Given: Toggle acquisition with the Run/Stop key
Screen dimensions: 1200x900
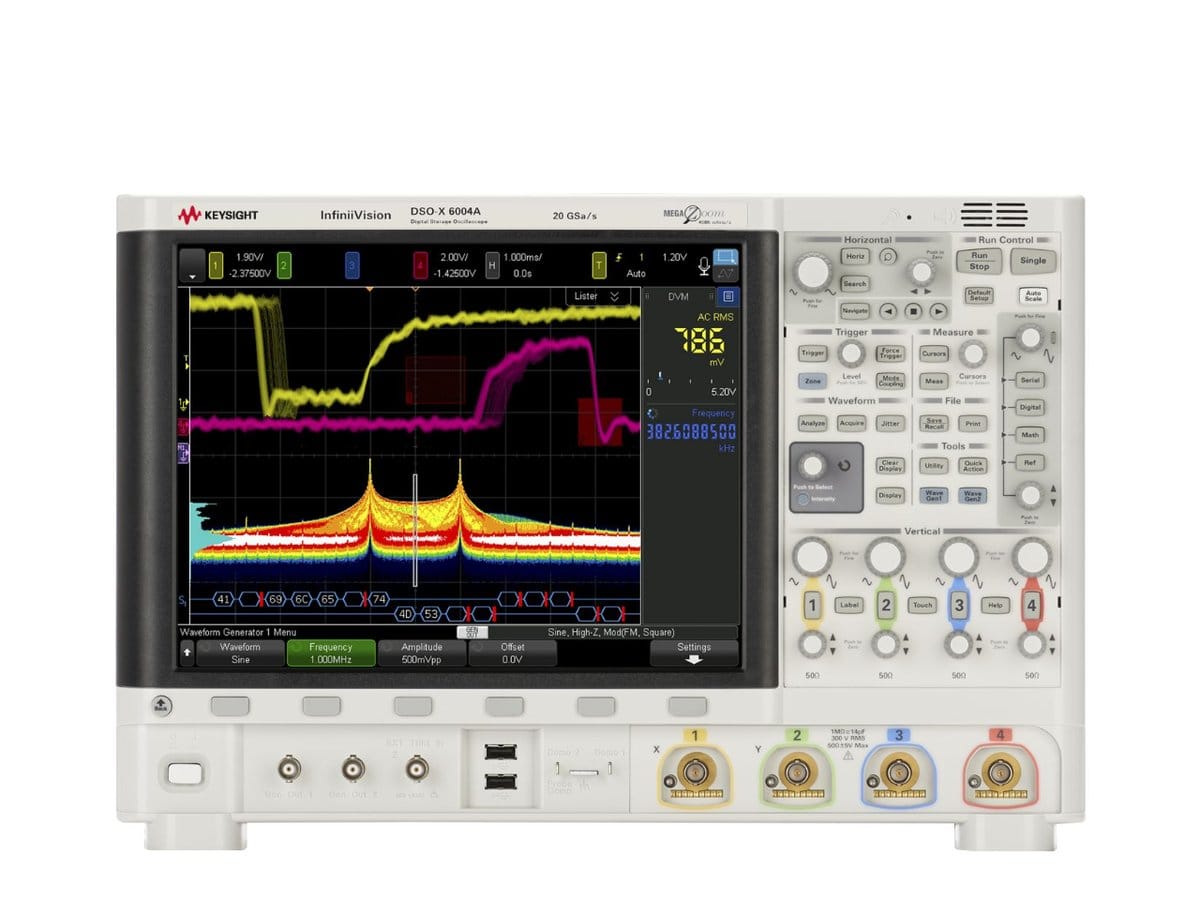Looking at the screenshot, I should [x=979, y=261].
